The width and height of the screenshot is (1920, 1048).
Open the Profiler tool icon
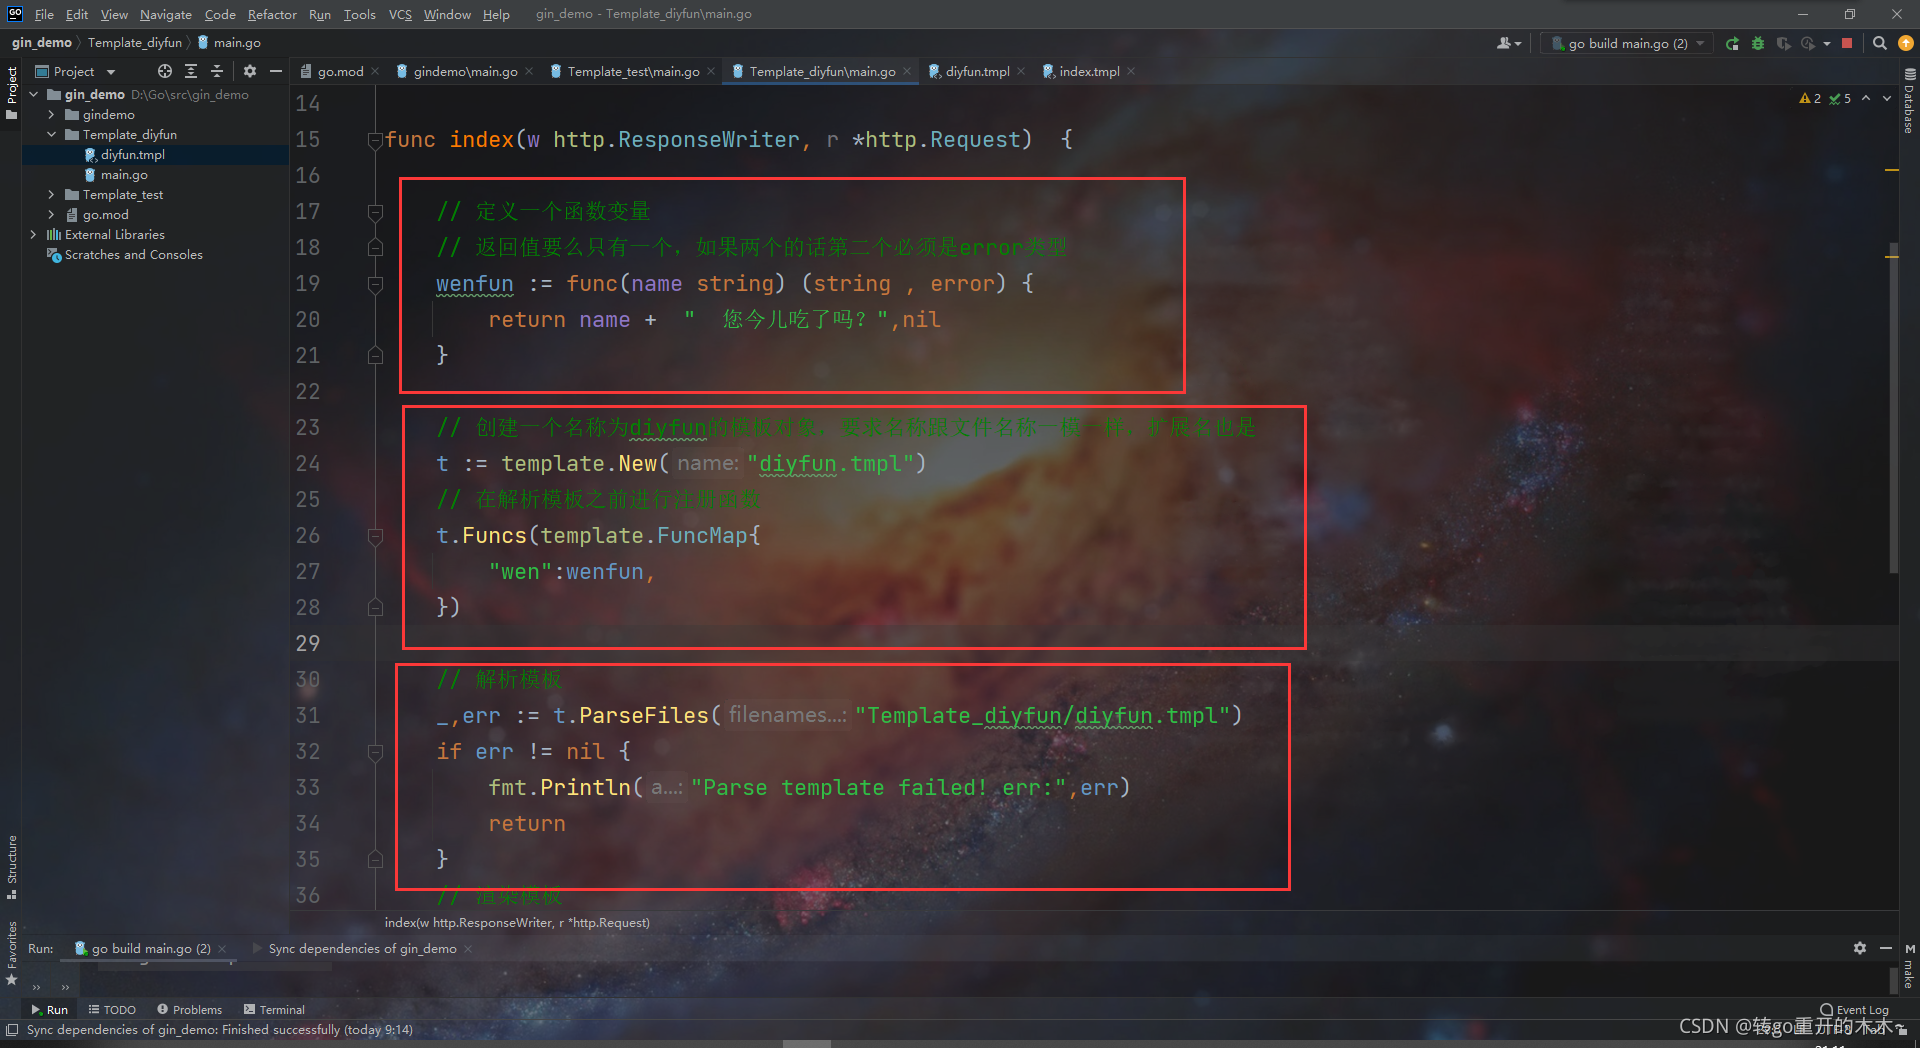1809,43
